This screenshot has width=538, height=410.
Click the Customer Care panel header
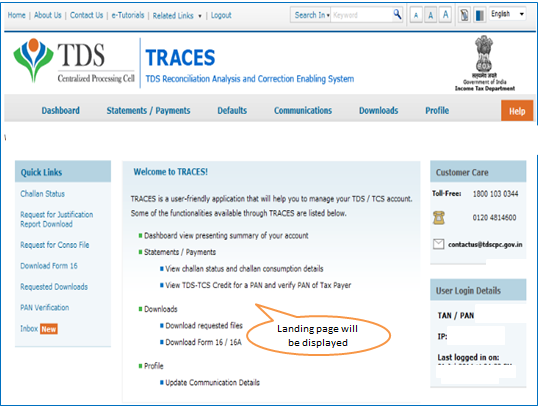pyautogui.click(x=478, y=172)
